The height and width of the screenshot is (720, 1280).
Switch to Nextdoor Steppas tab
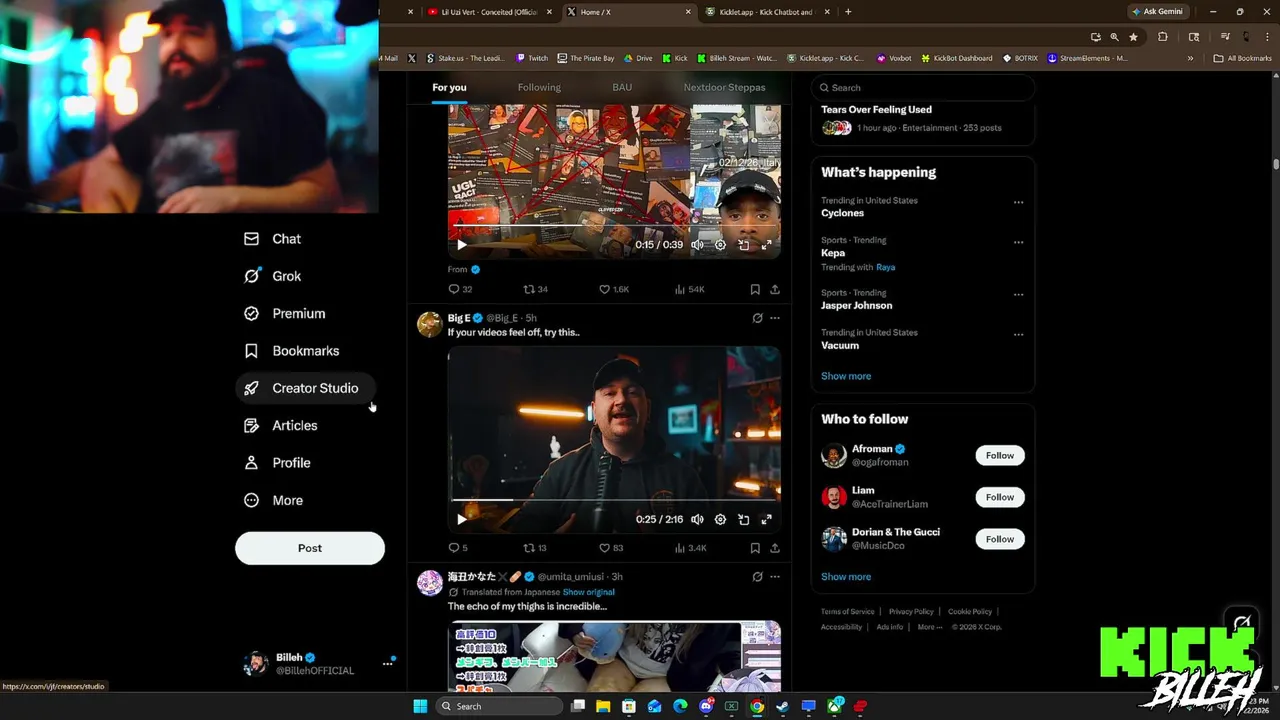(724, 87)
